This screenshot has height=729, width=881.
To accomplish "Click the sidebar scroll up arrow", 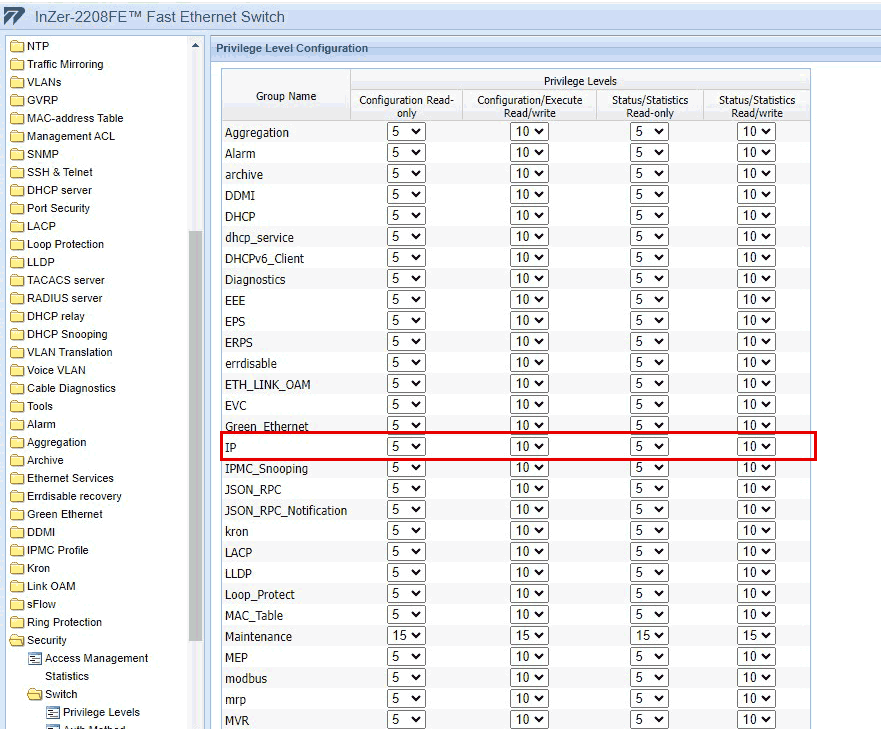I will click(x=195, y=46).
